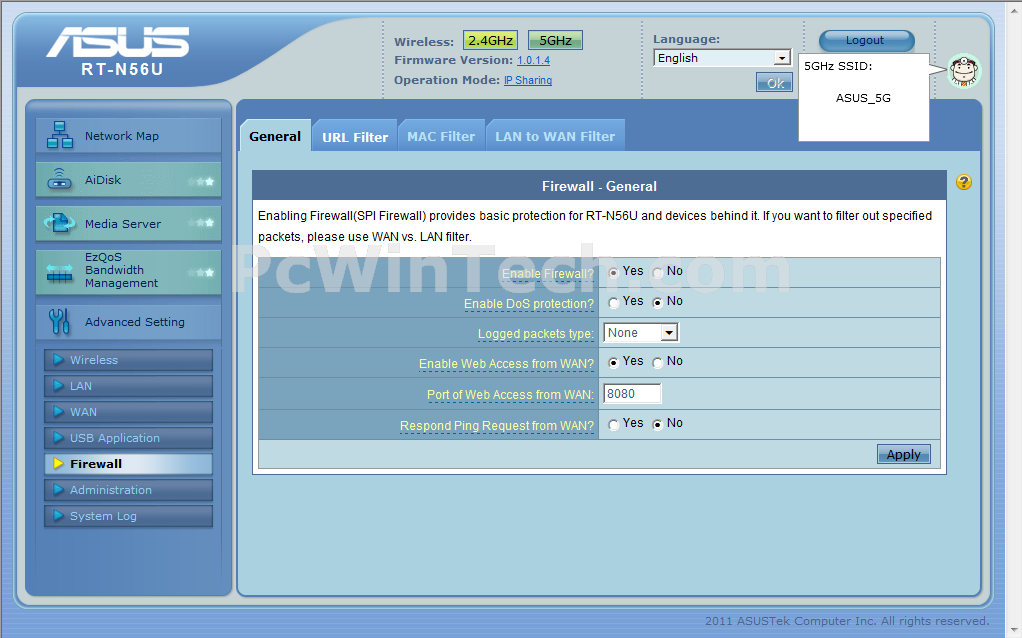
Task: Open AiDisk page
Action: pos(128,180)
